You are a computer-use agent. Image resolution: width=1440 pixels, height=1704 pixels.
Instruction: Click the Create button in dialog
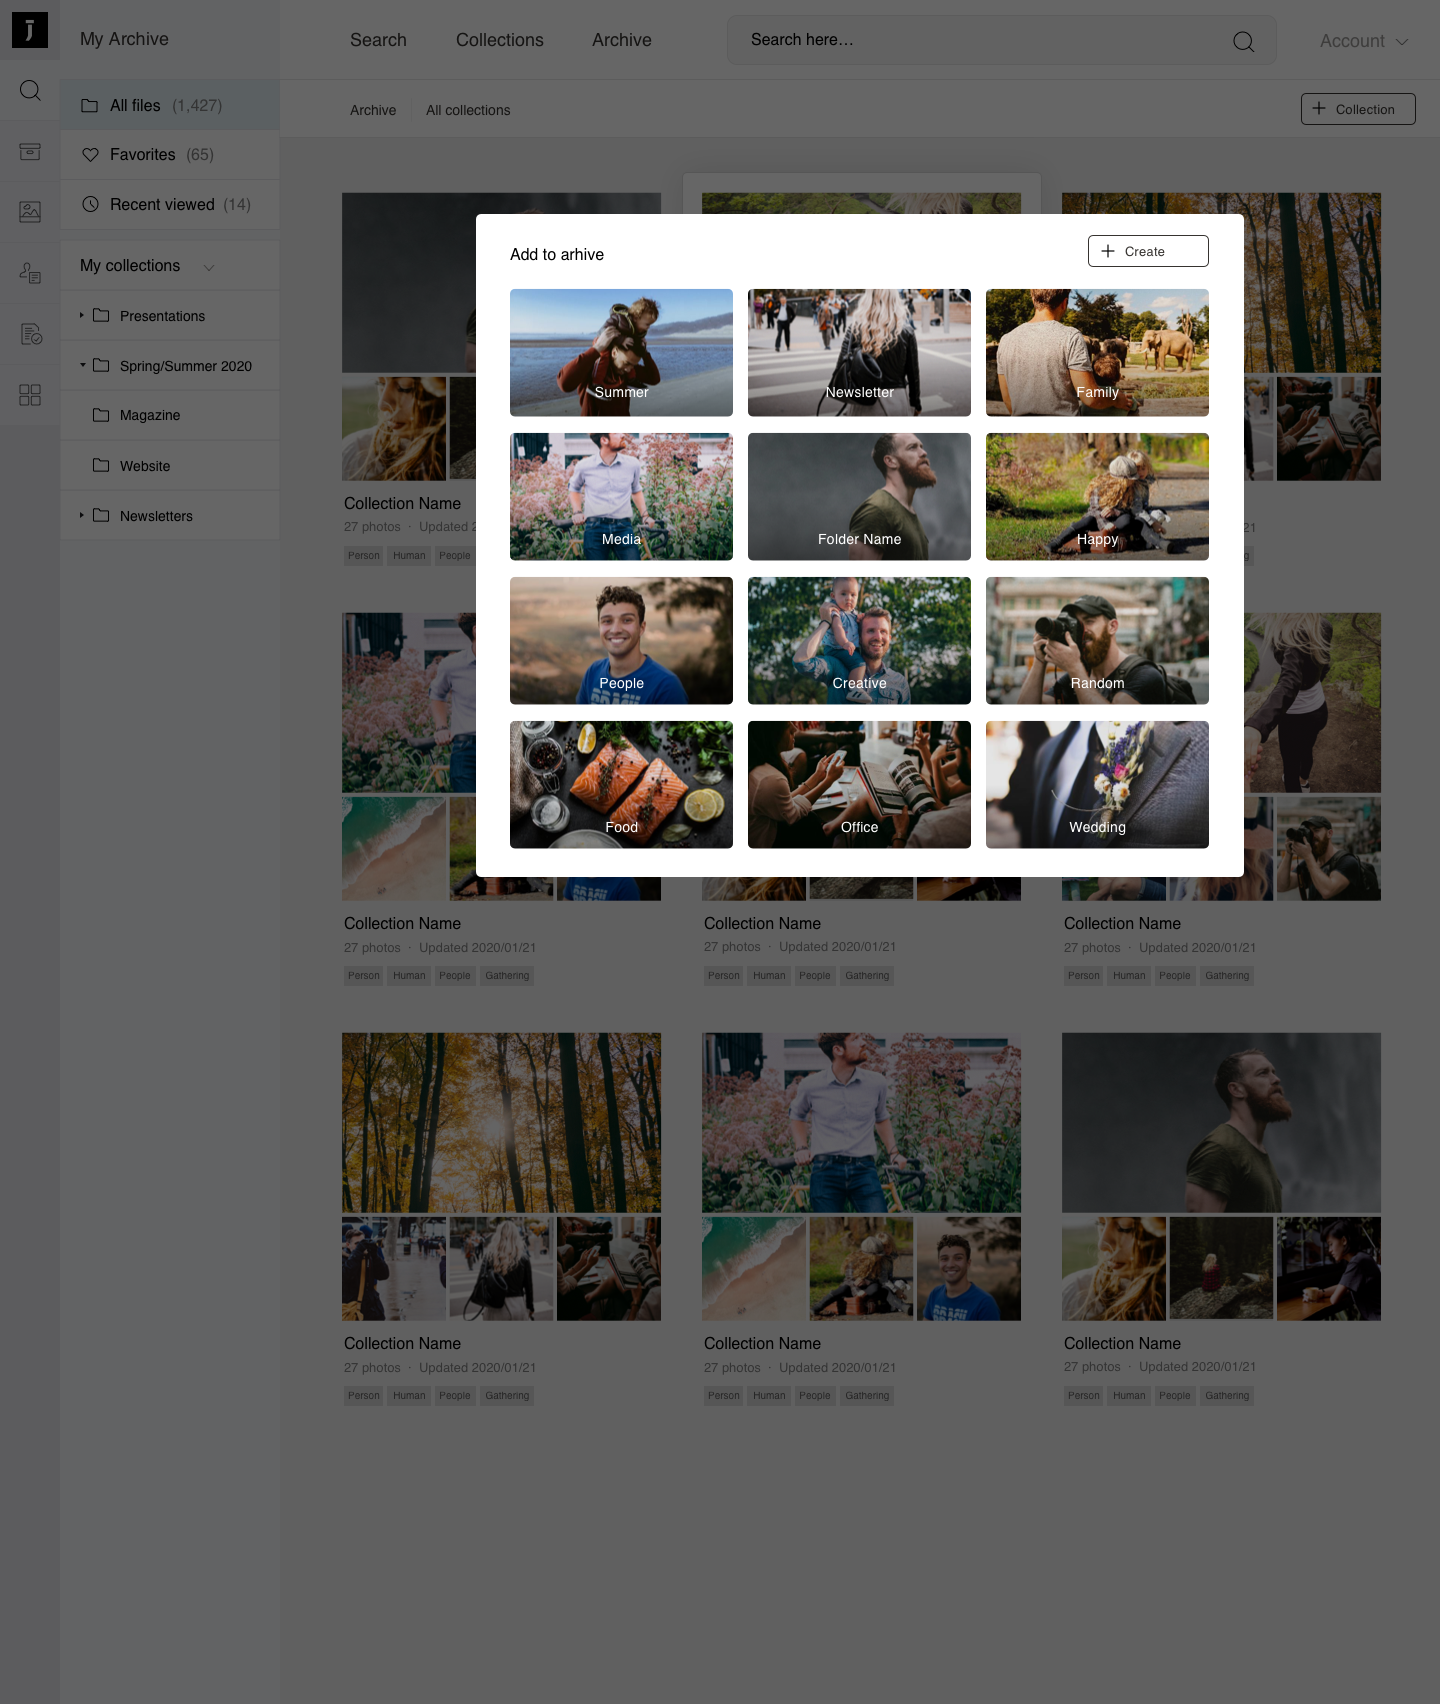click(x=1148, y=251)
